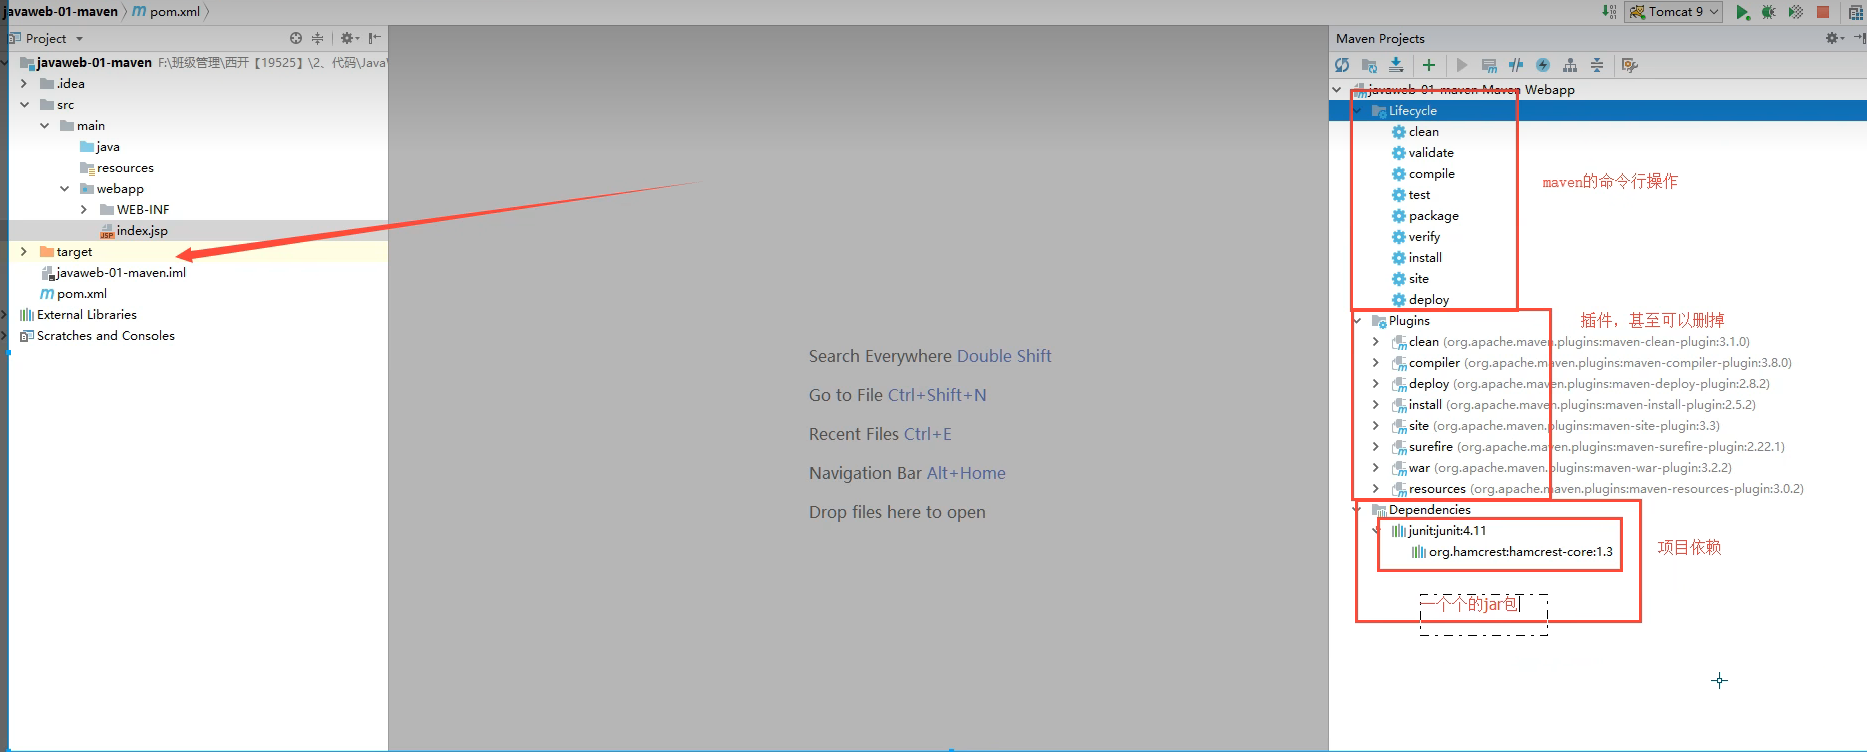Select org.hamcrest:hamcrest-core:1.3 dependency

tap(1512, 552)
